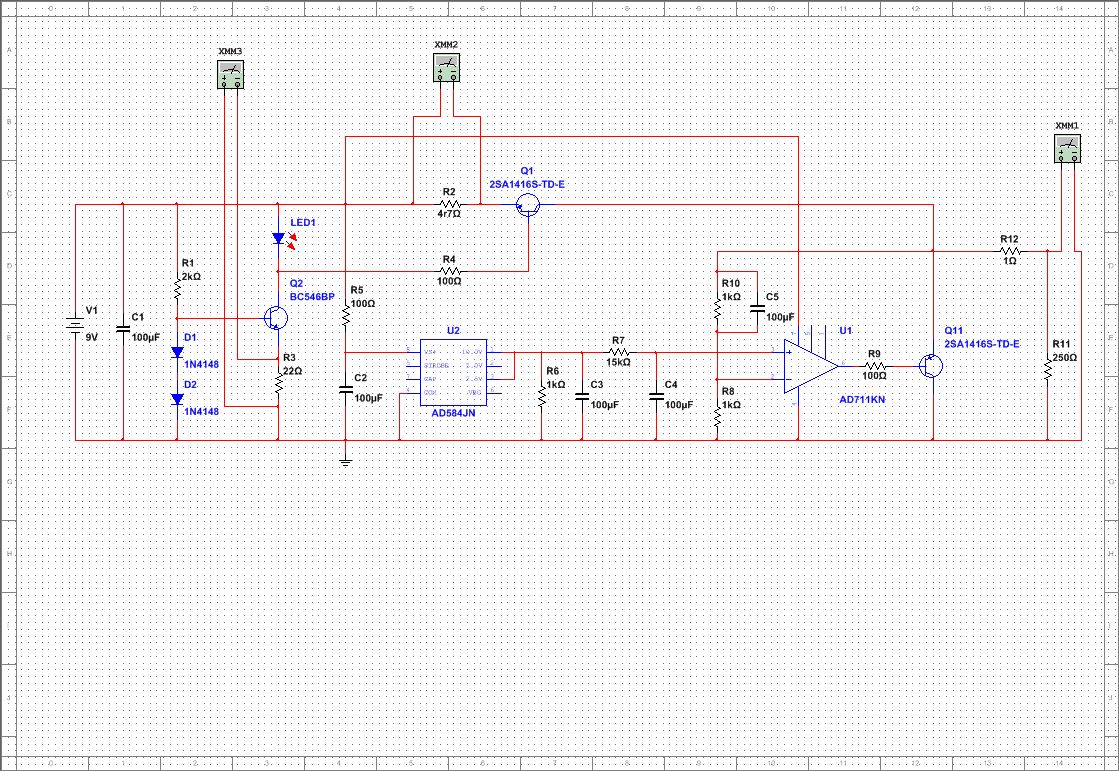Click the U1 AD711KN op-amp triangle
The height and width of the screenshot is (771, 1119).
tap(810, 366)
